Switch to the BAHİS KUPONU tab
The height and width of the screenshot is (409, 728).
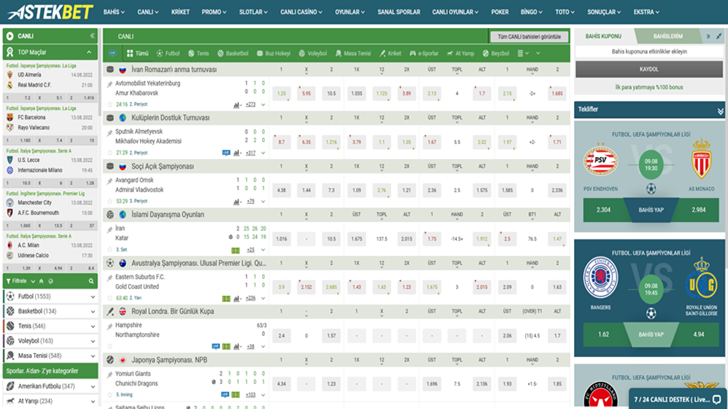(603, 36)
